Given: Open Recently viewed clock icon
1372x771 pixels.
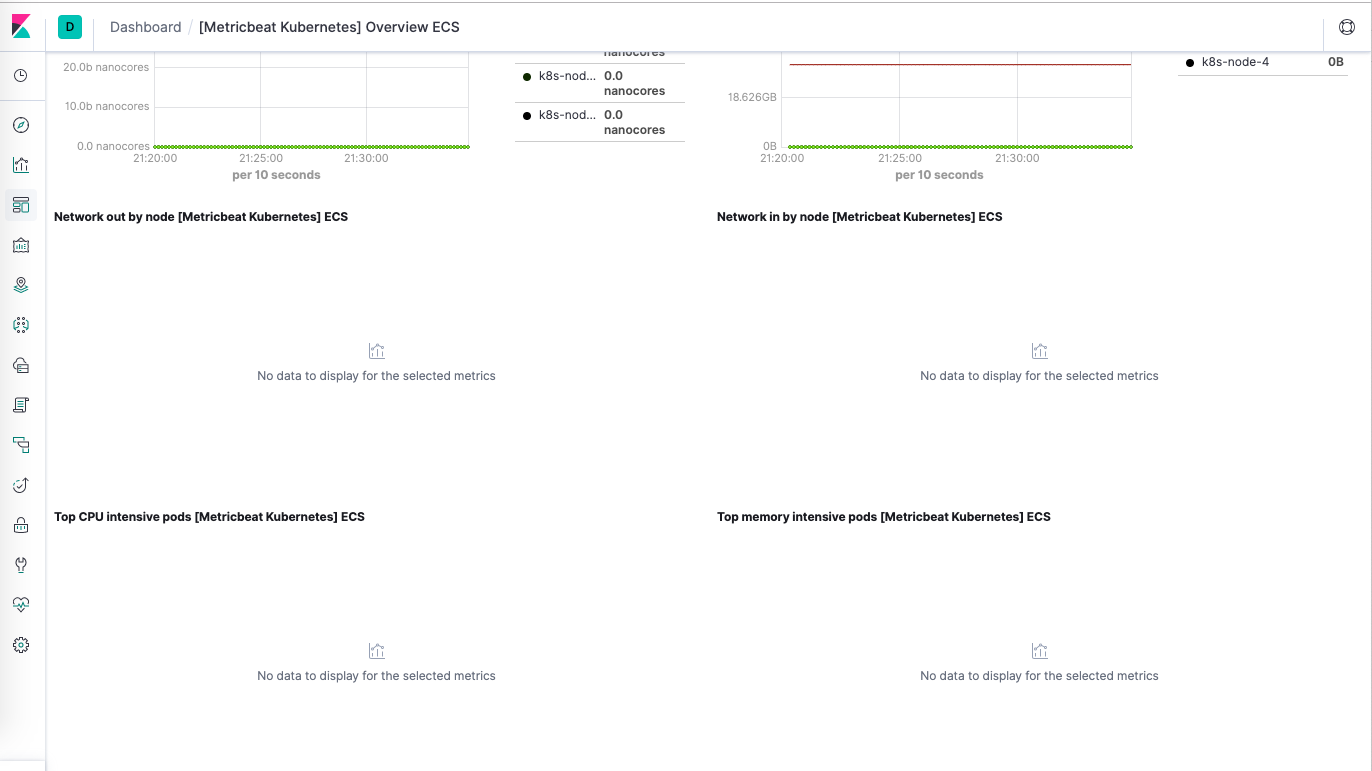Looking at the screenshot, I should (21, 75).
